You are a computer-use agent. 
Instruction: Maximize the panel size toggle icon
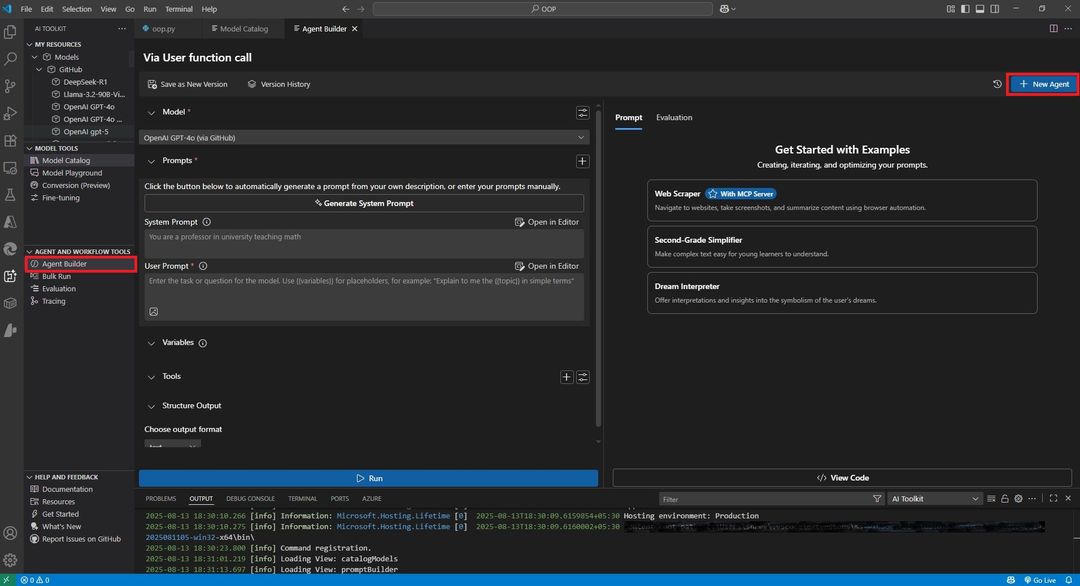[1053, 499]
